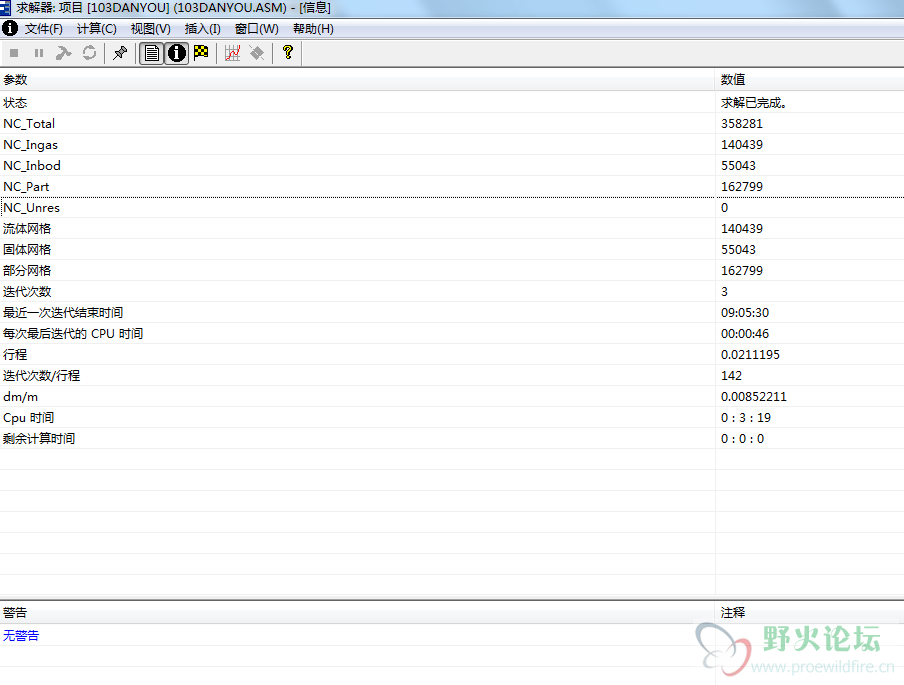Click the value 0 : 3 : 19

(x=745, y=417)
